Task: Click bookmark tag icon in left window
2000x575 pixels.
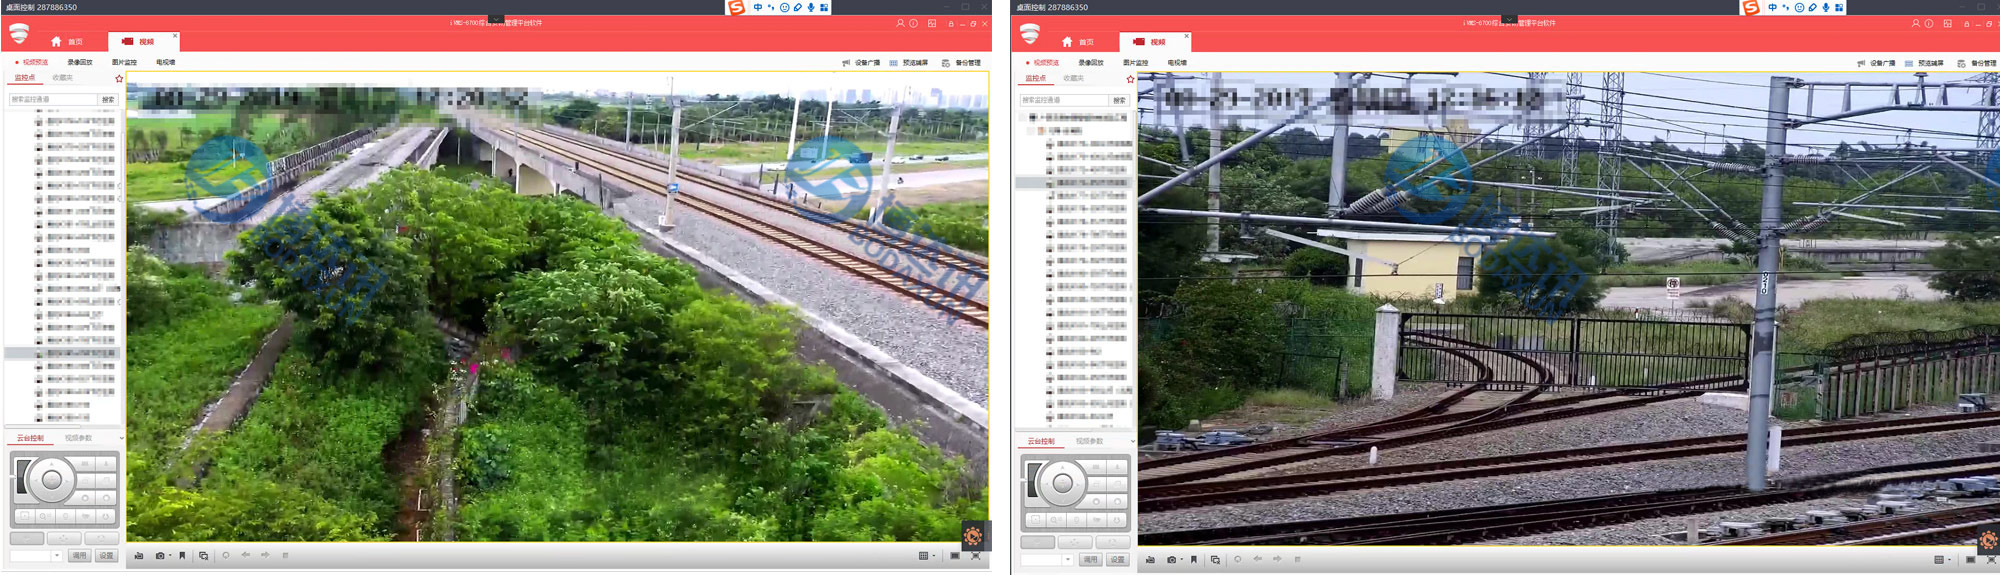Action: [x=182, y=555]
